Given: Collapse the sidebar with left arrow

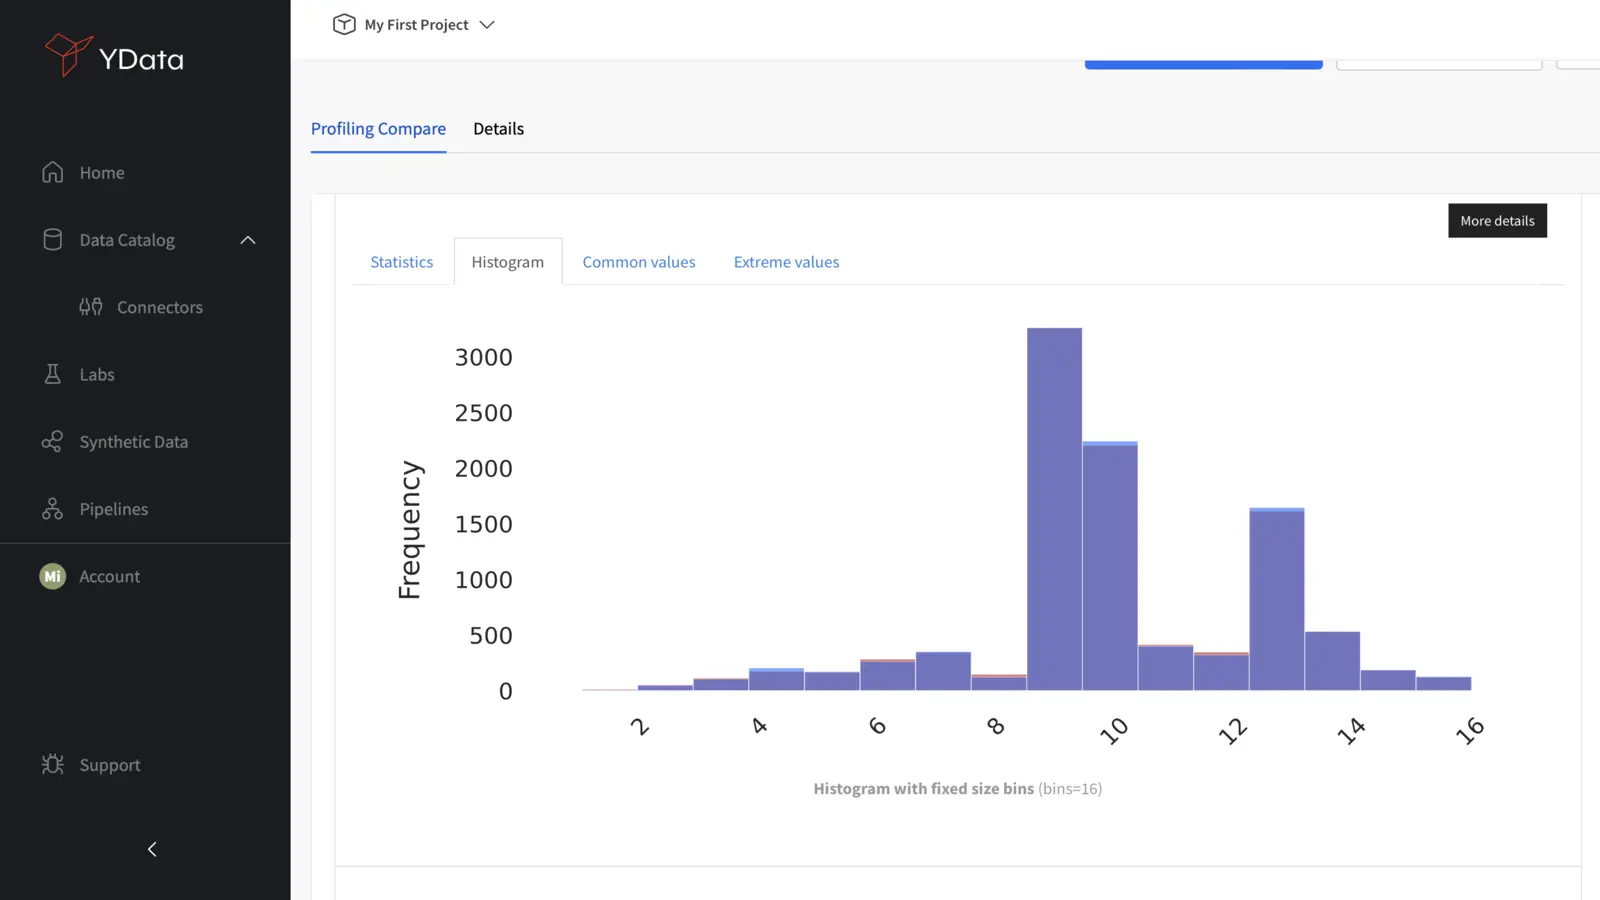Looking at the screenshot, I should coord(152,849).
